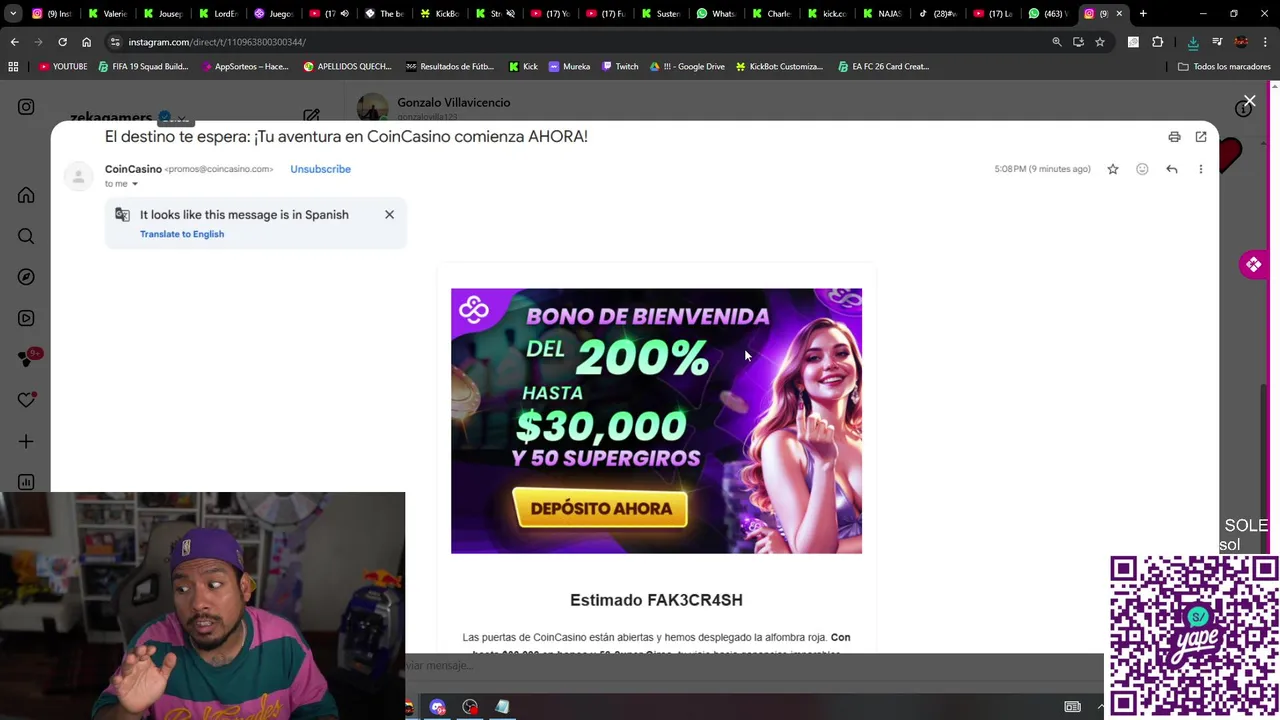Click the Create plus icon in the sidebar

pos(26,441)
